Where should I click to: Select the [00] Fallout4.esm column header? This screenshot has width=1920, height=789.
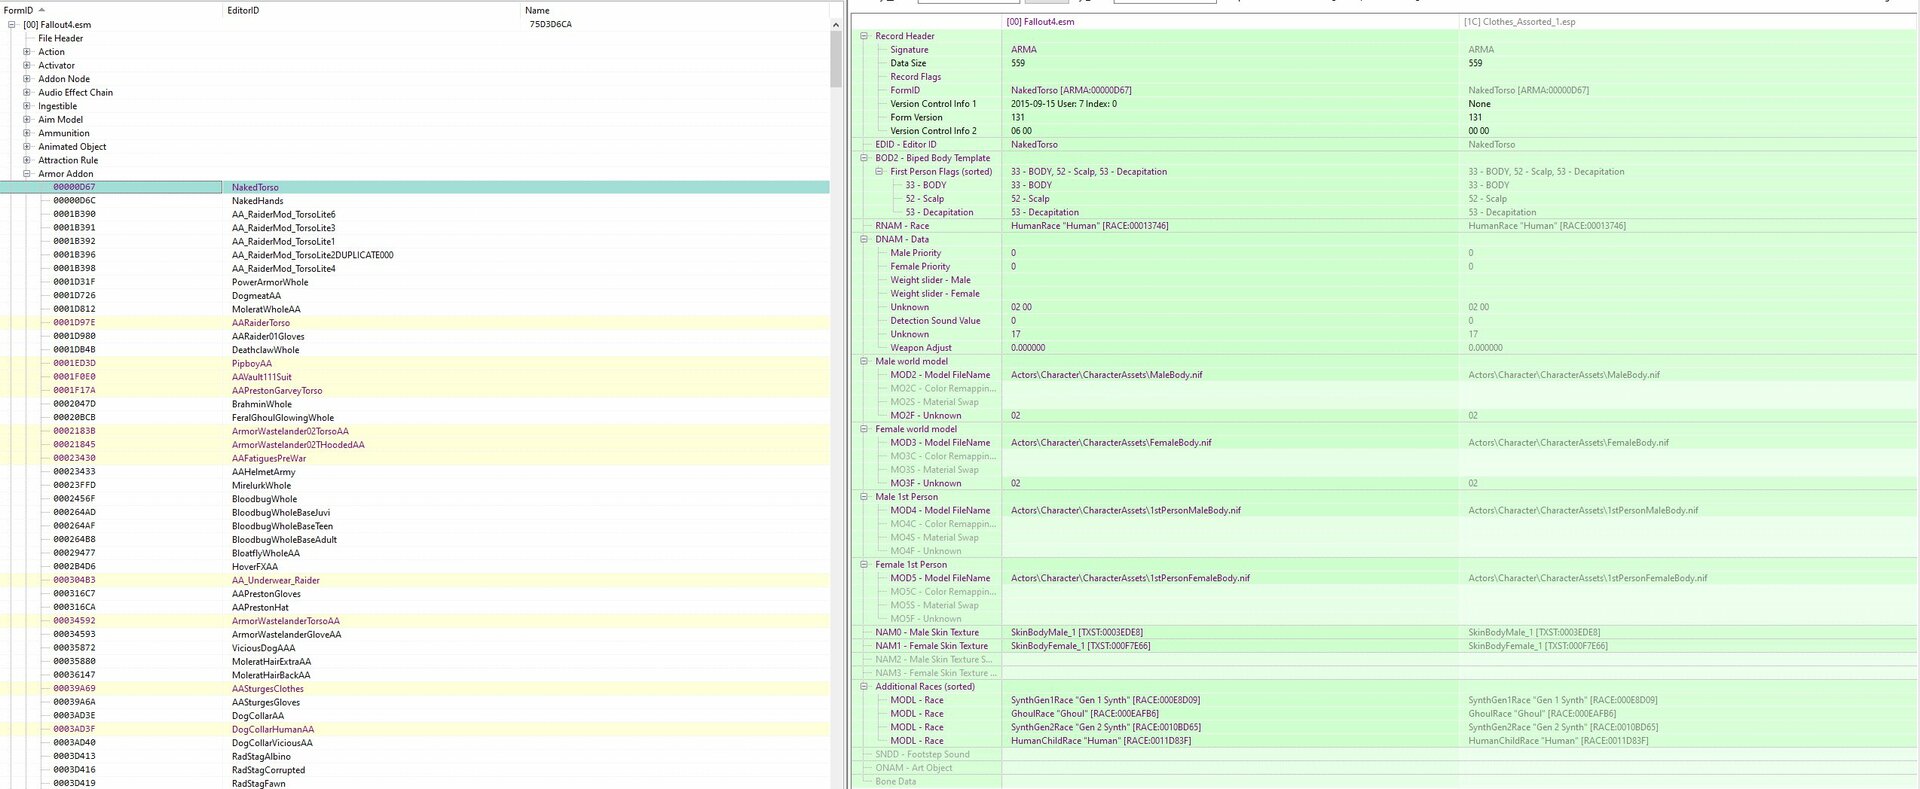tap(1230, 22)
